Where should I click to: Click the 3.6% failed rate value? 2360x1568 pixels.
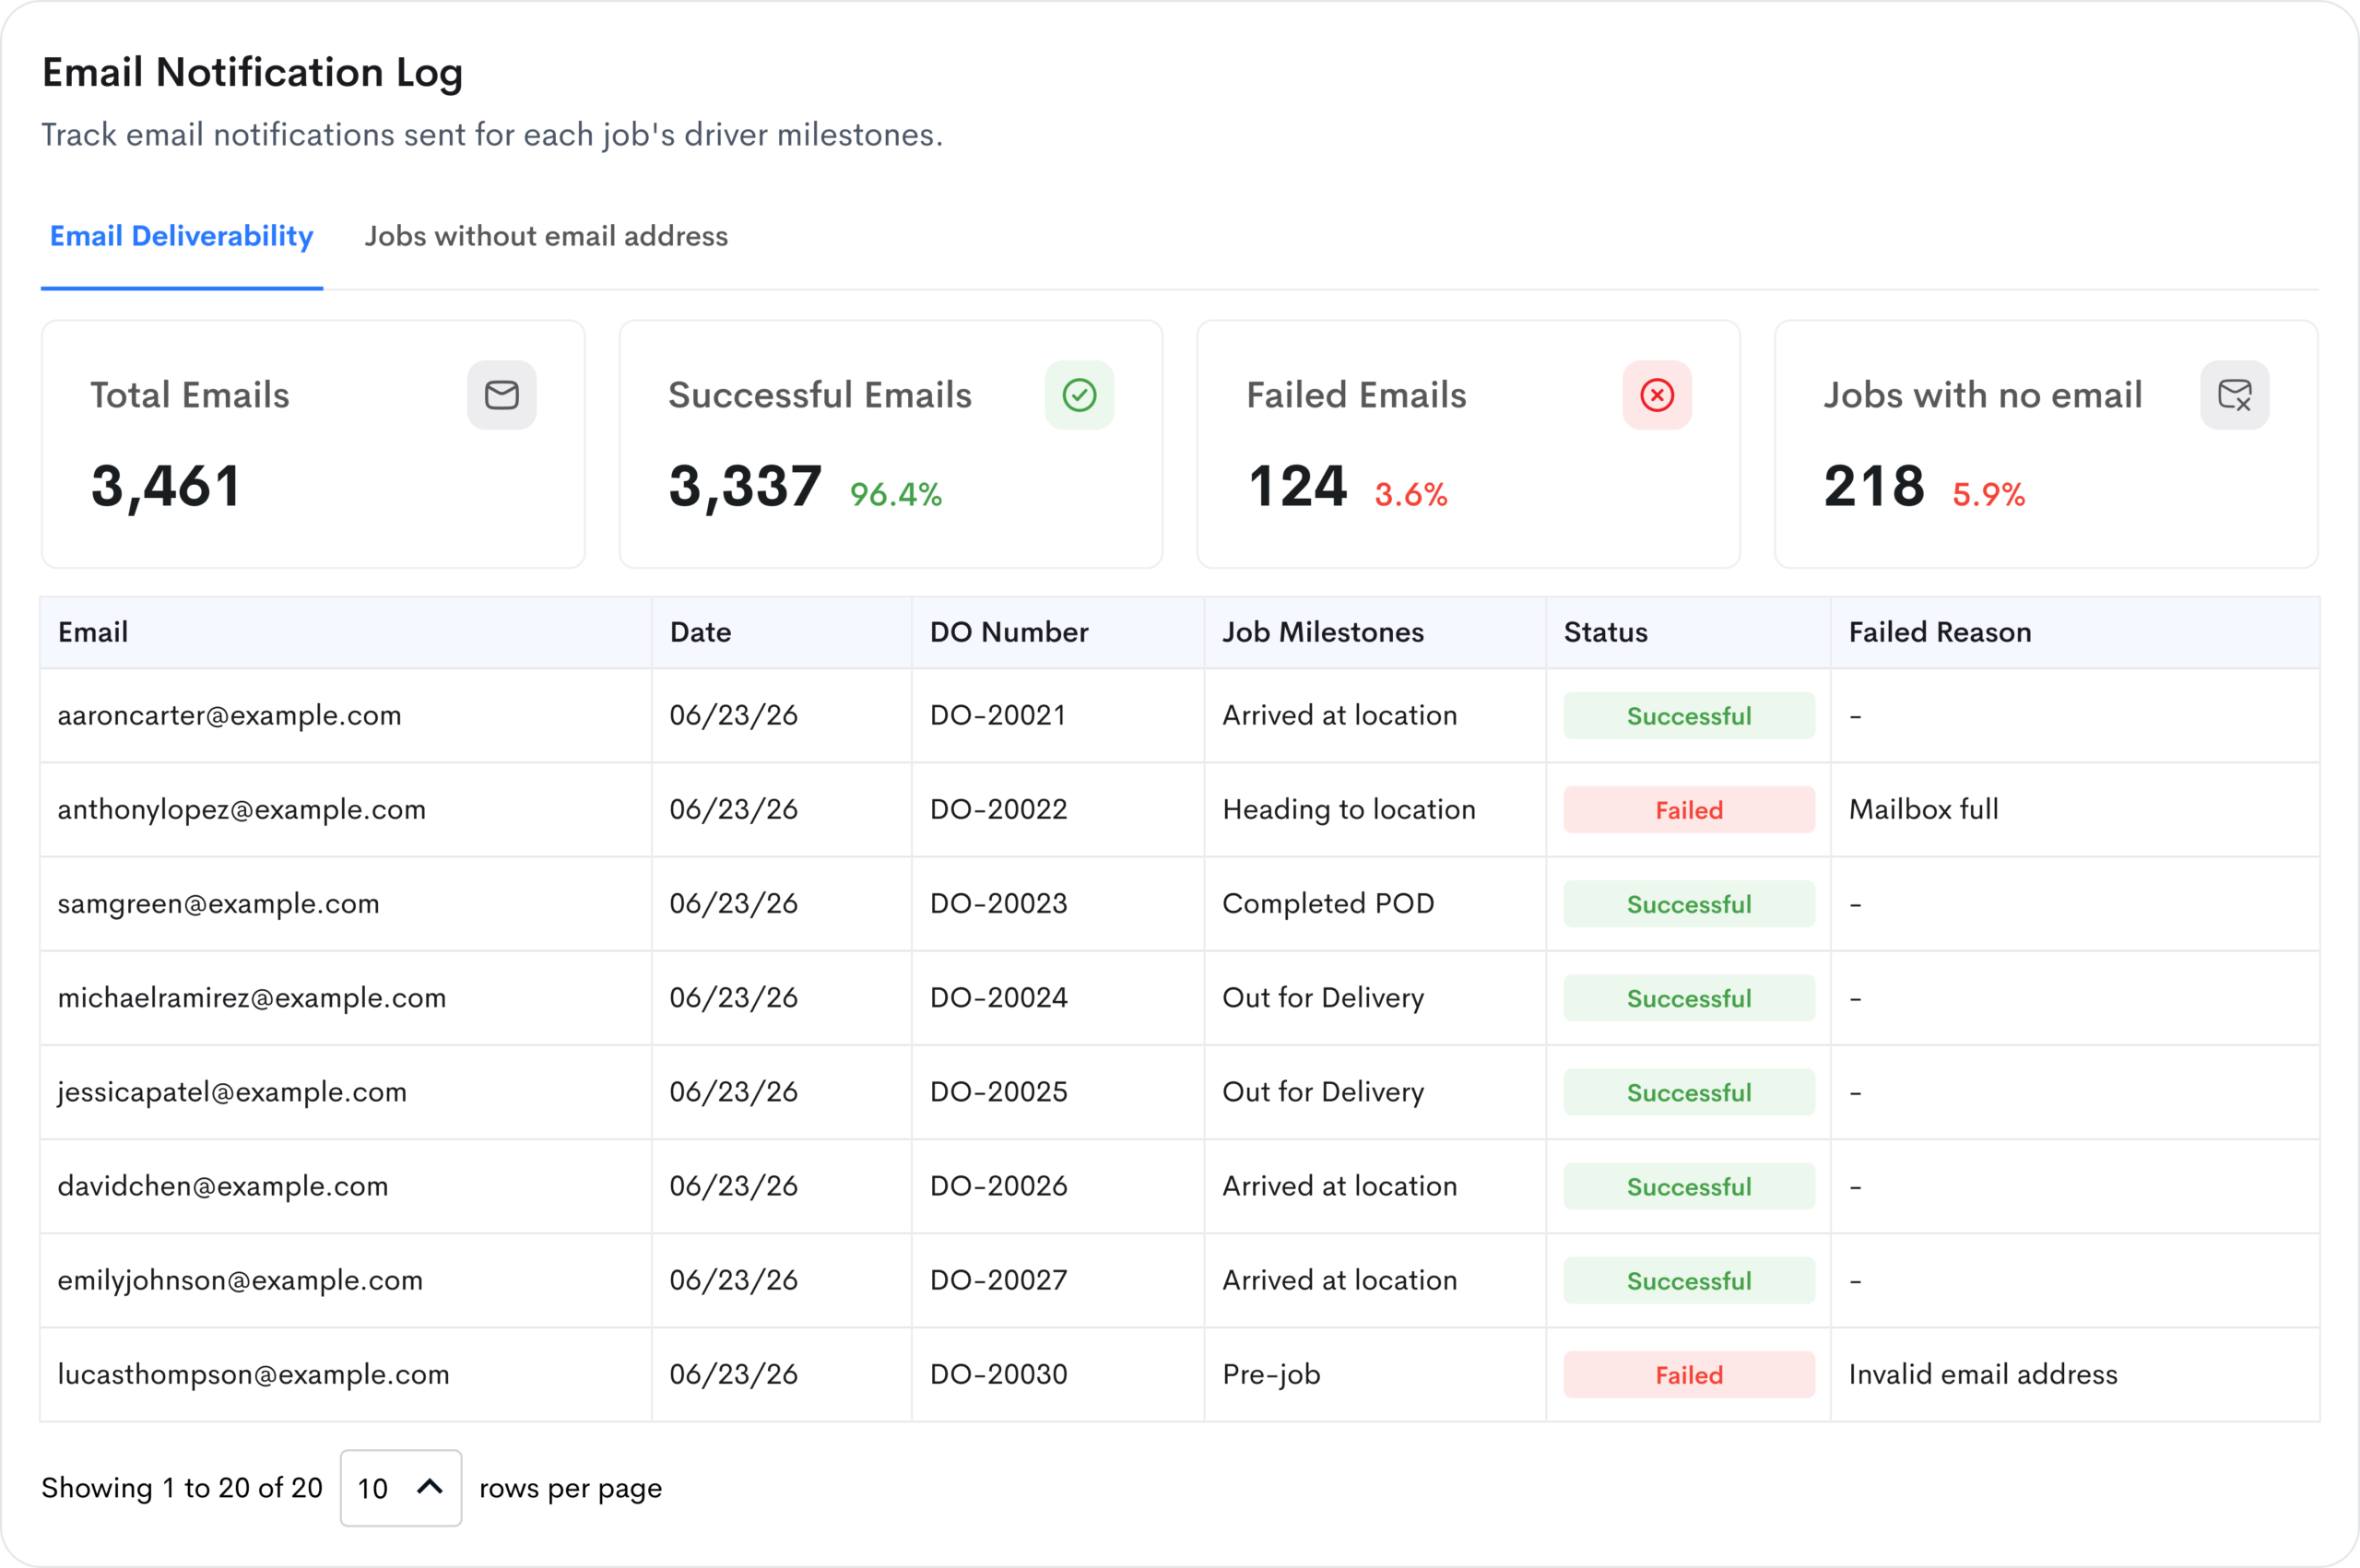coord(1411,494)
